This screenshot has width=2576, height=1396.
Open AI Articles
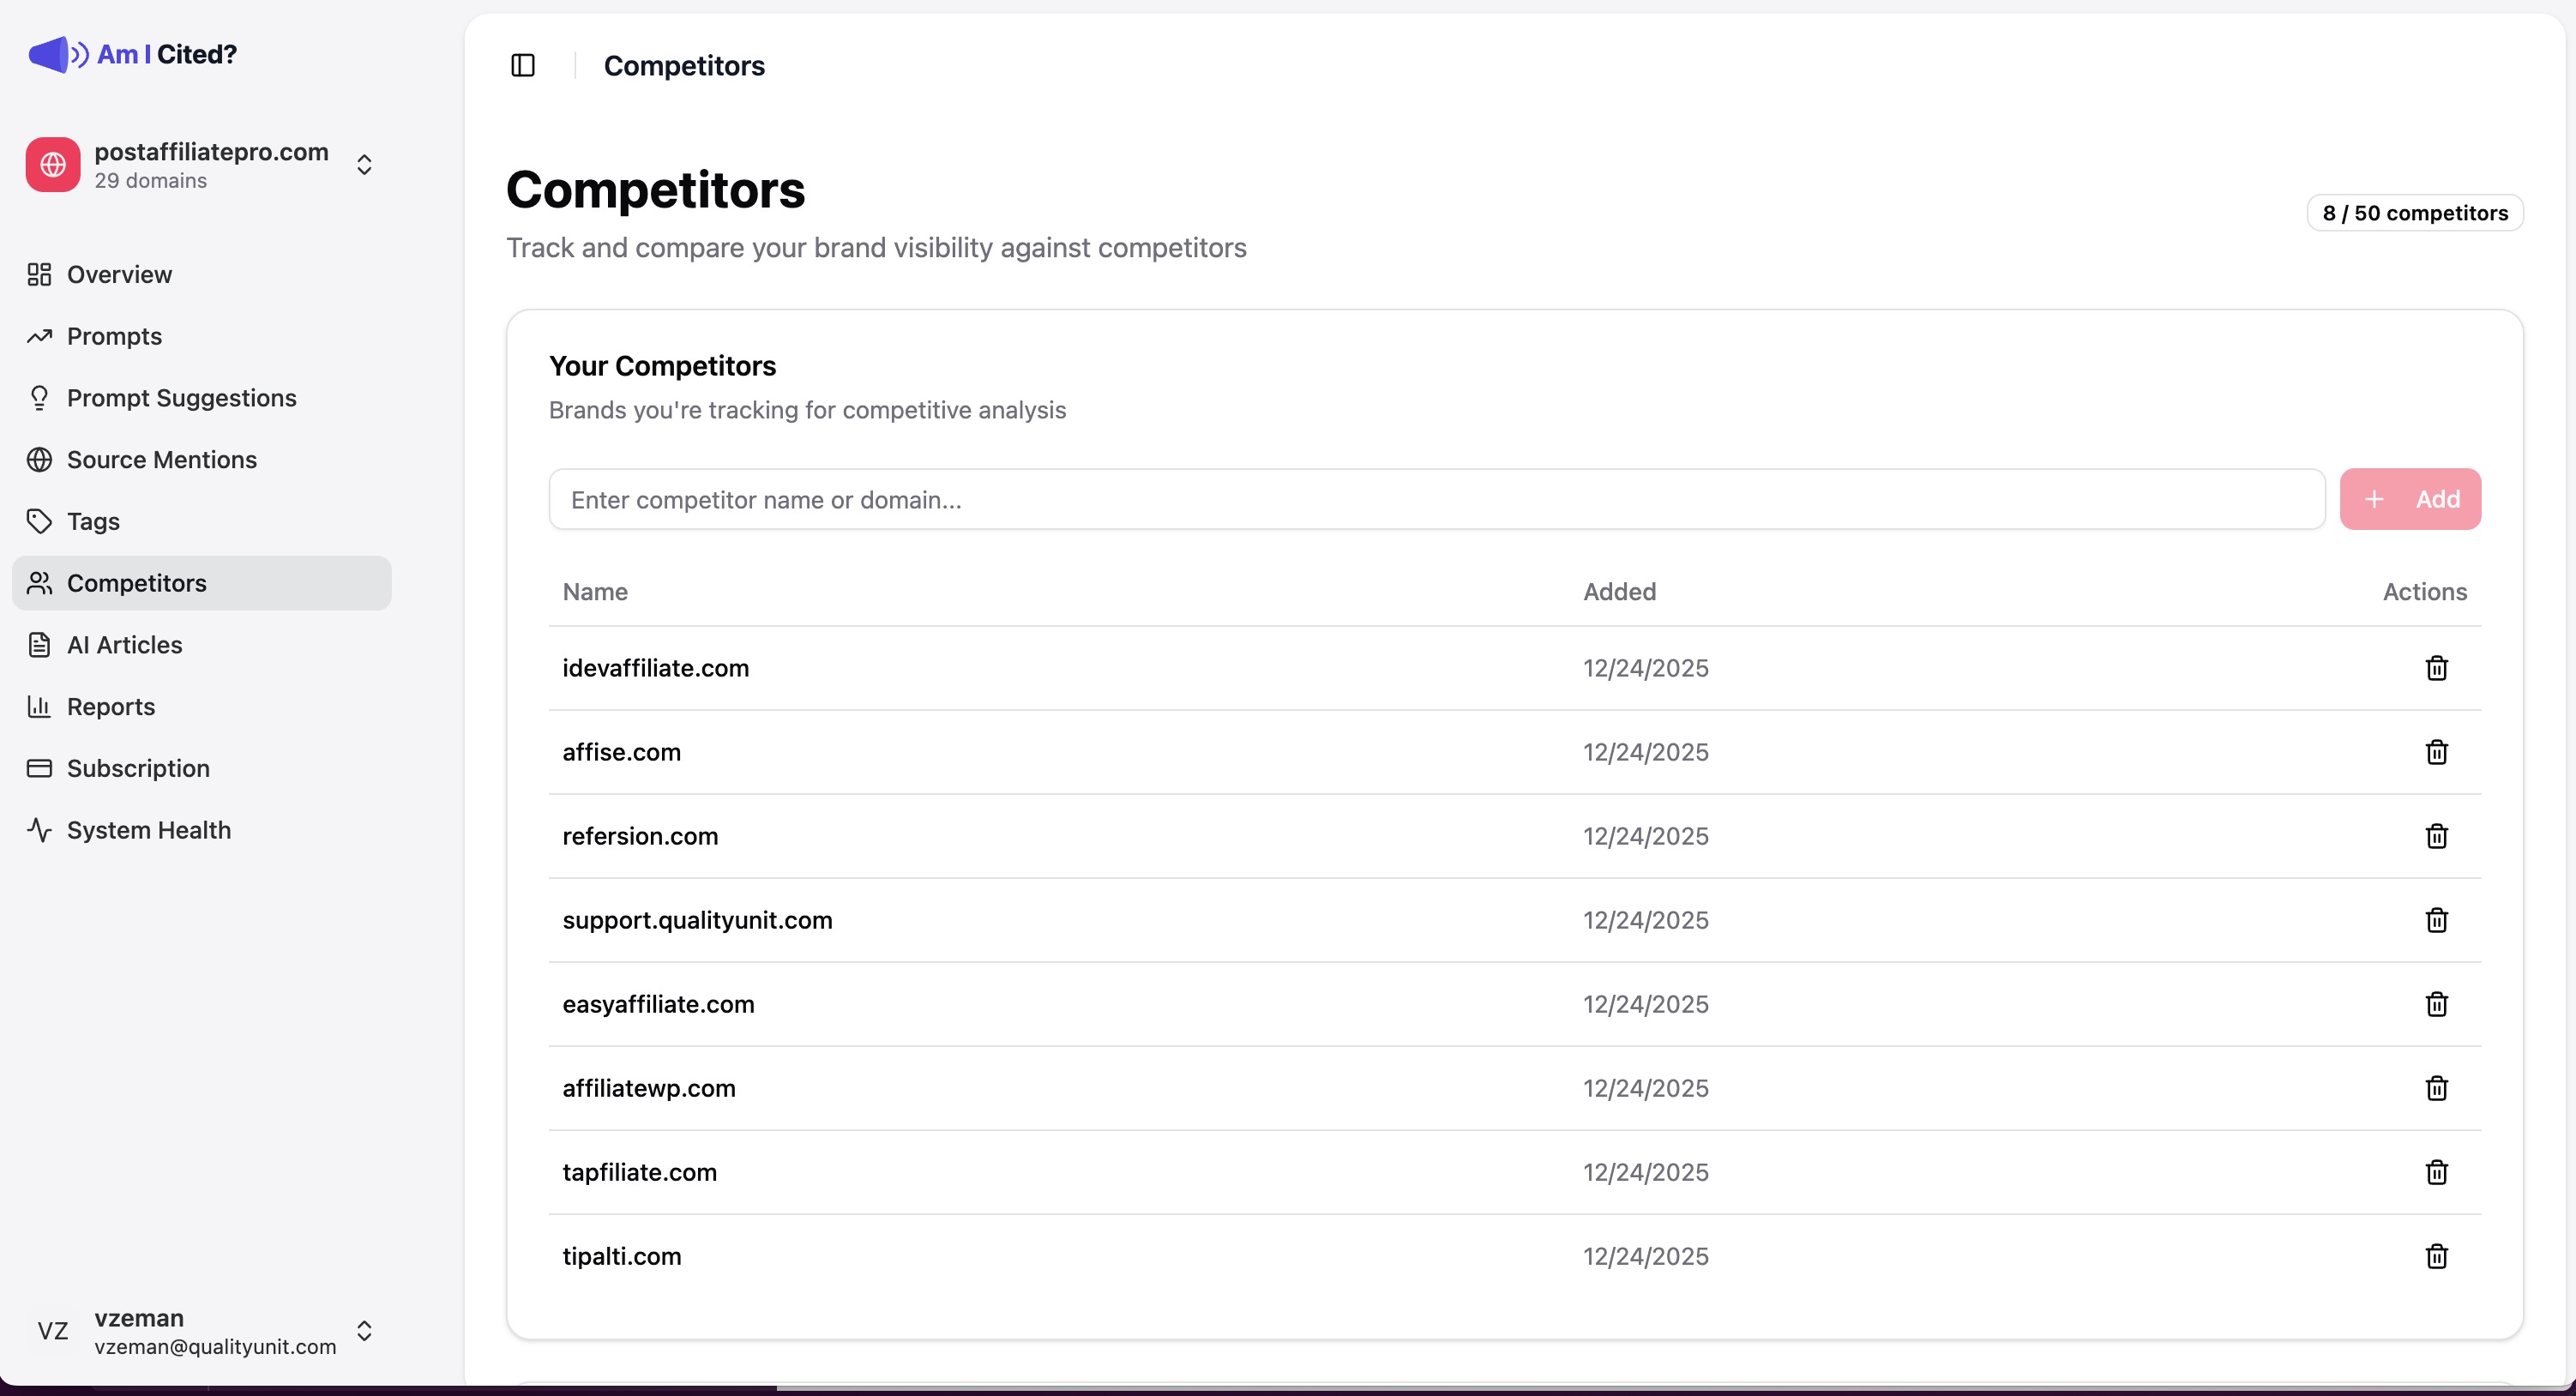tap(122, 645)
